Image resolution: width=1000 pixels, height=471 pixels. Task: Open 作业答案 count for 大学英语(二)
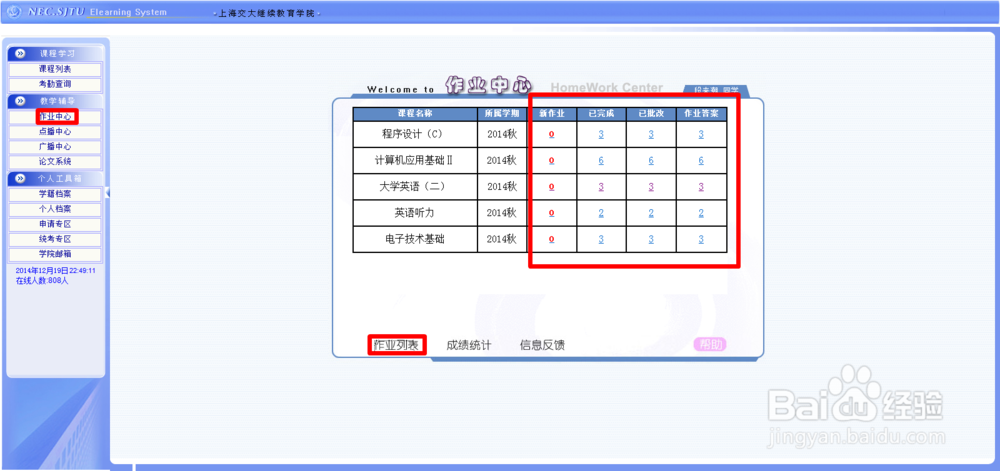click(701, 187)
